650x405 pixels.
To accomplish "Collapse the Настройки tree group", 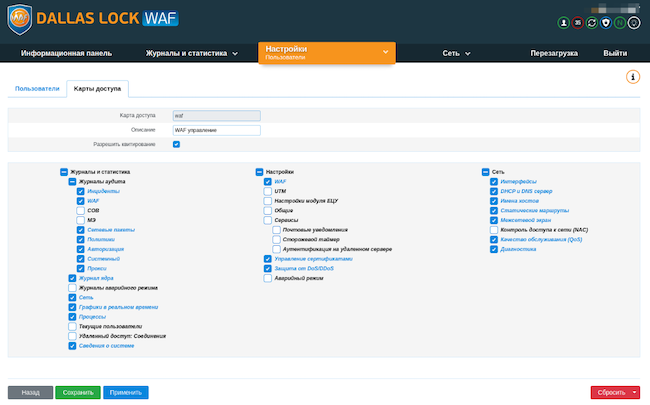I will click(260, 172).
